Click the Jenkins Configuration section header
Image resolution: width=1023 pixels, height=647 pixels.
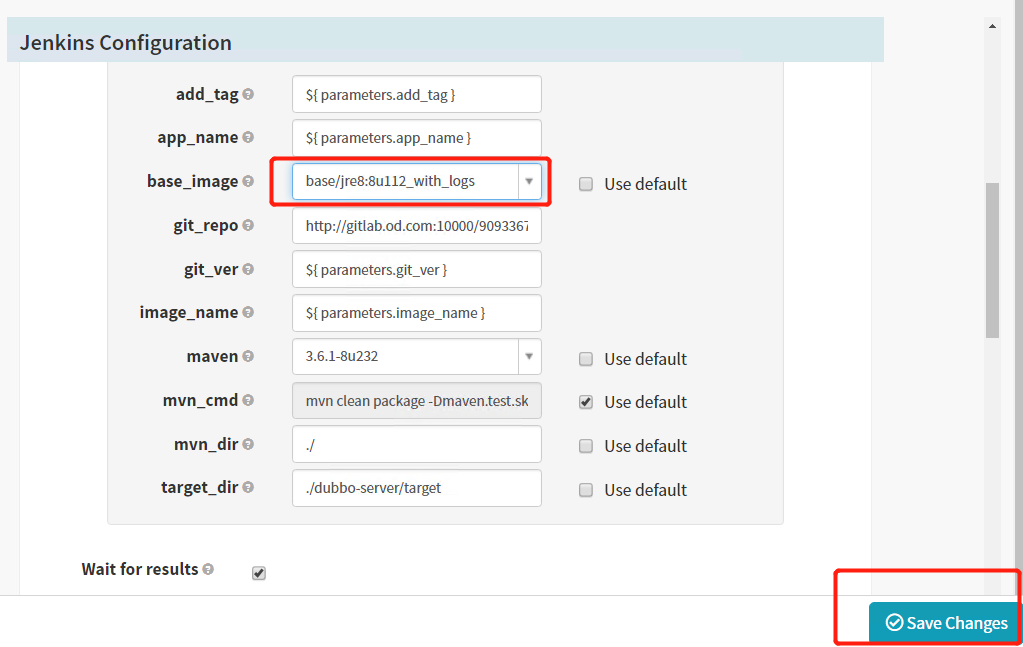click(x=445, y=42)
